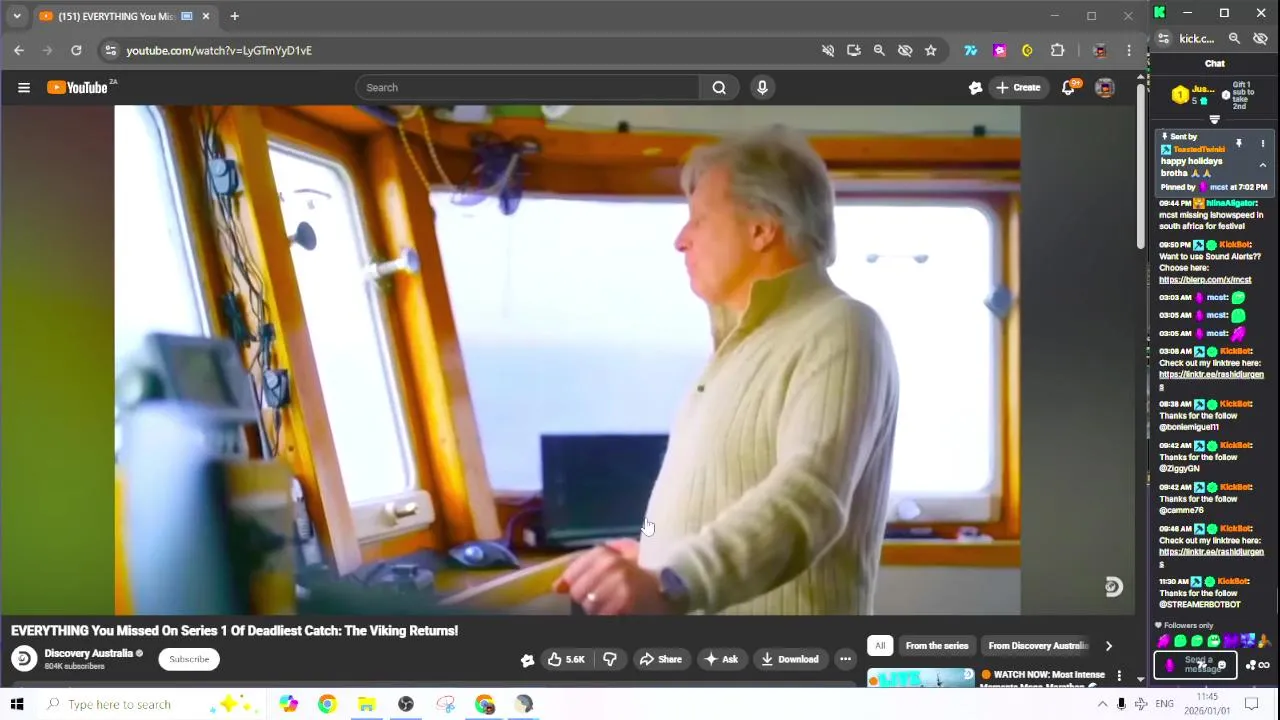Click the video player frame
The width and height of the screenshot is (1280, 720).
[567, 360]
